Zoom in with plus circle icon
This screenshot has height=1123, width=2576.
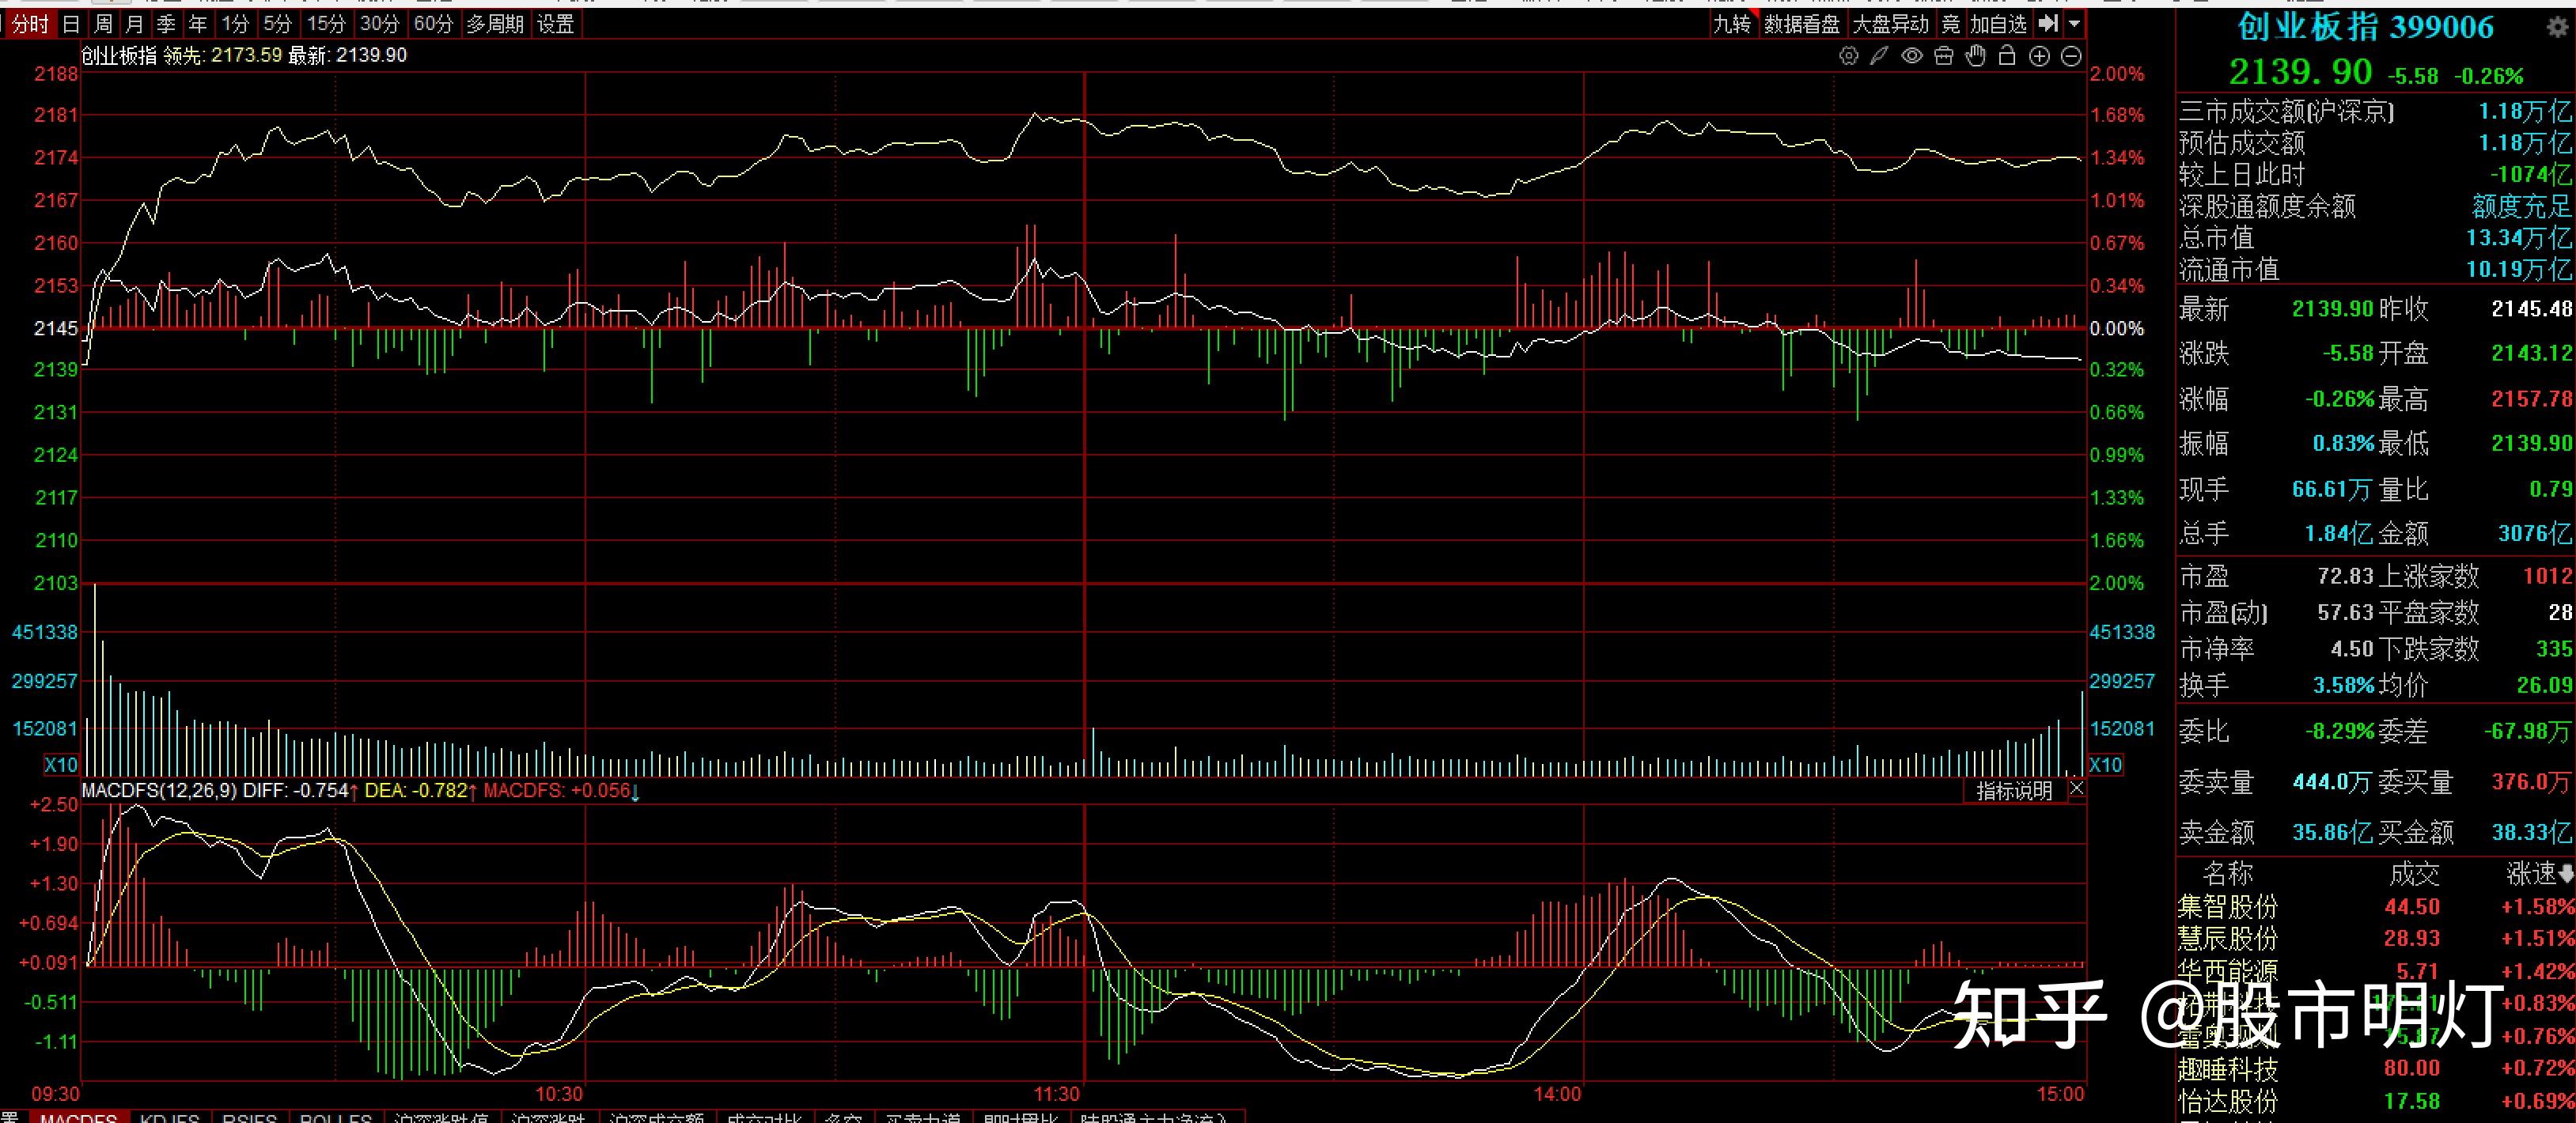pyautogui.click(x=2039, y=56)
